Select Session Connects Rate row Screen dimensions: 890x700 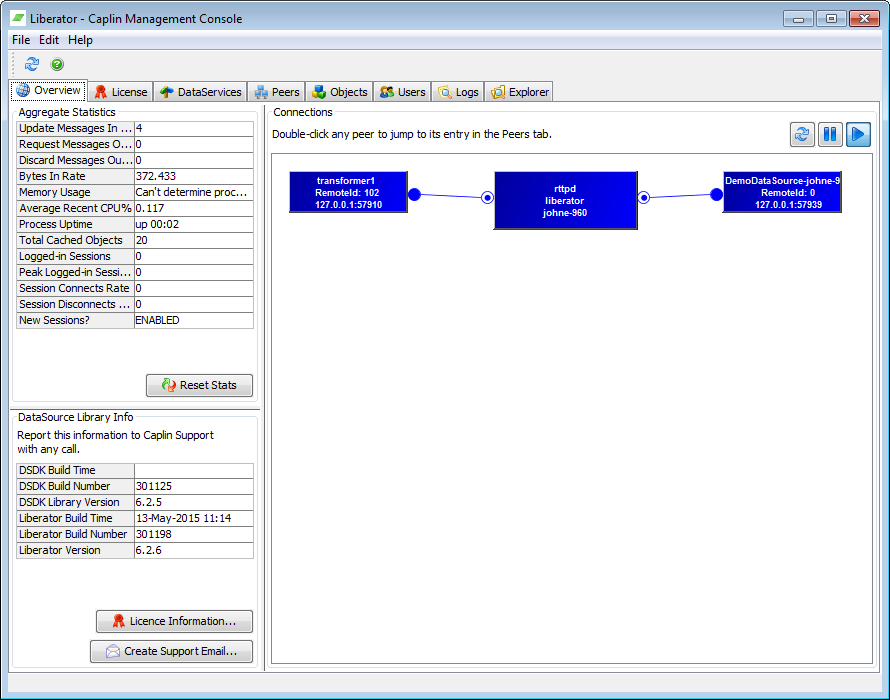pos(135,288)
